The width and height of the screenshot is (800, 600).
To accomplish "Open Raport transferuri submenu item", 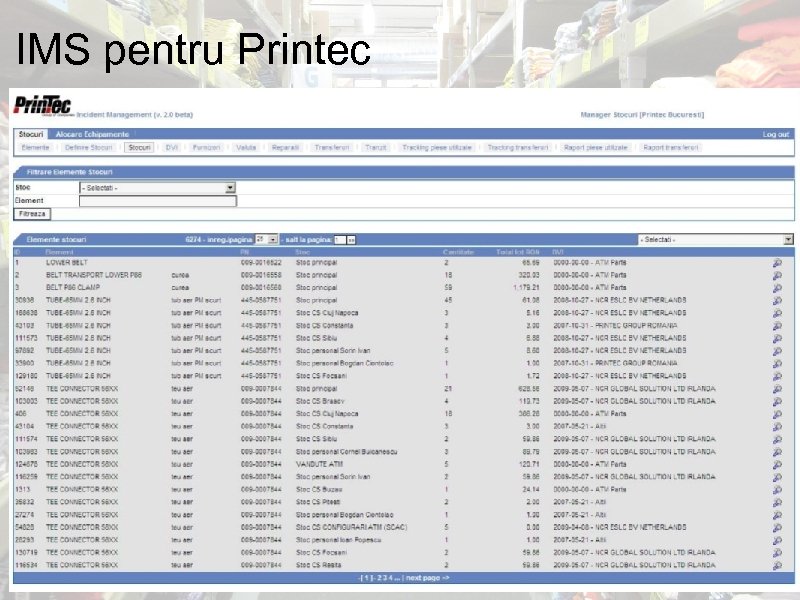I will (671, 147).
